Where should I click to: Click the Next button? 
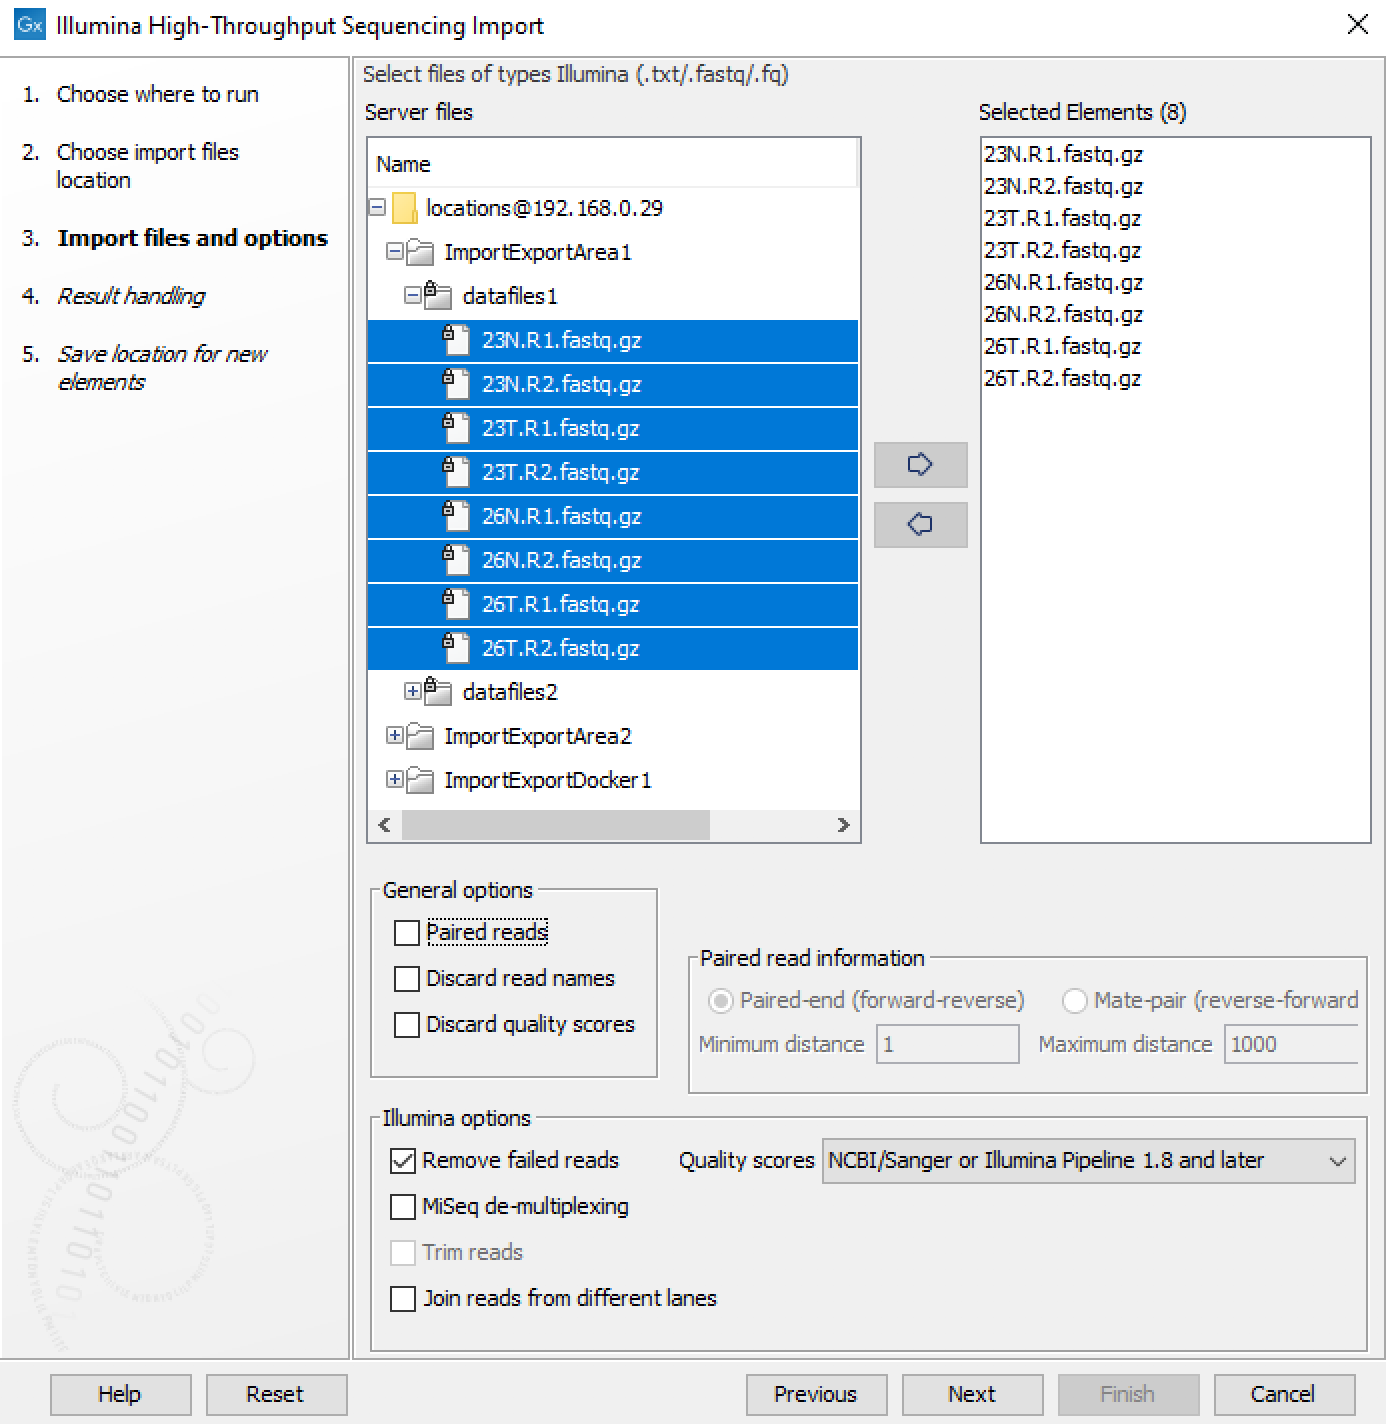point(971,1394)
